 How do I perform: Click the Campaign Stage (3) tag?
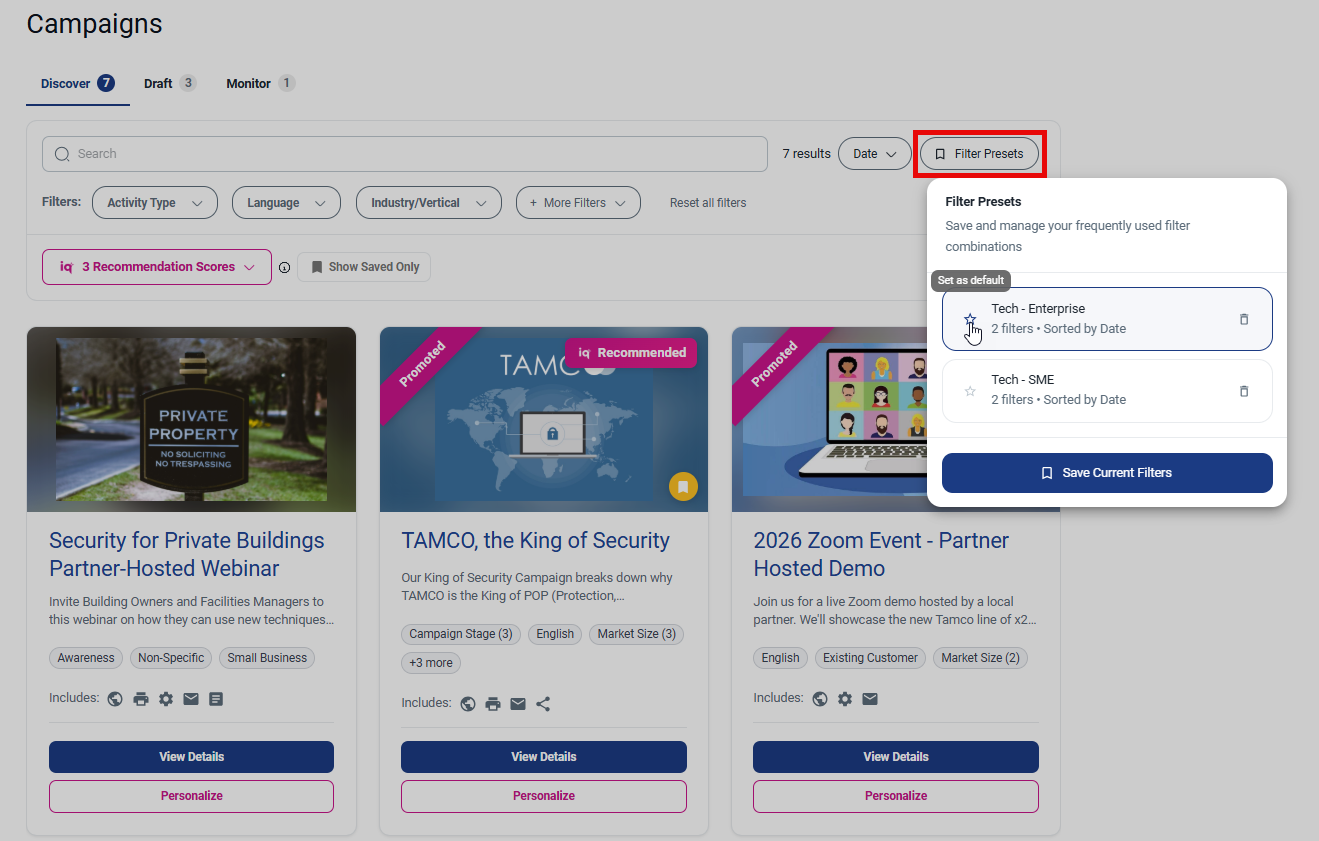(x=461, y=634)
